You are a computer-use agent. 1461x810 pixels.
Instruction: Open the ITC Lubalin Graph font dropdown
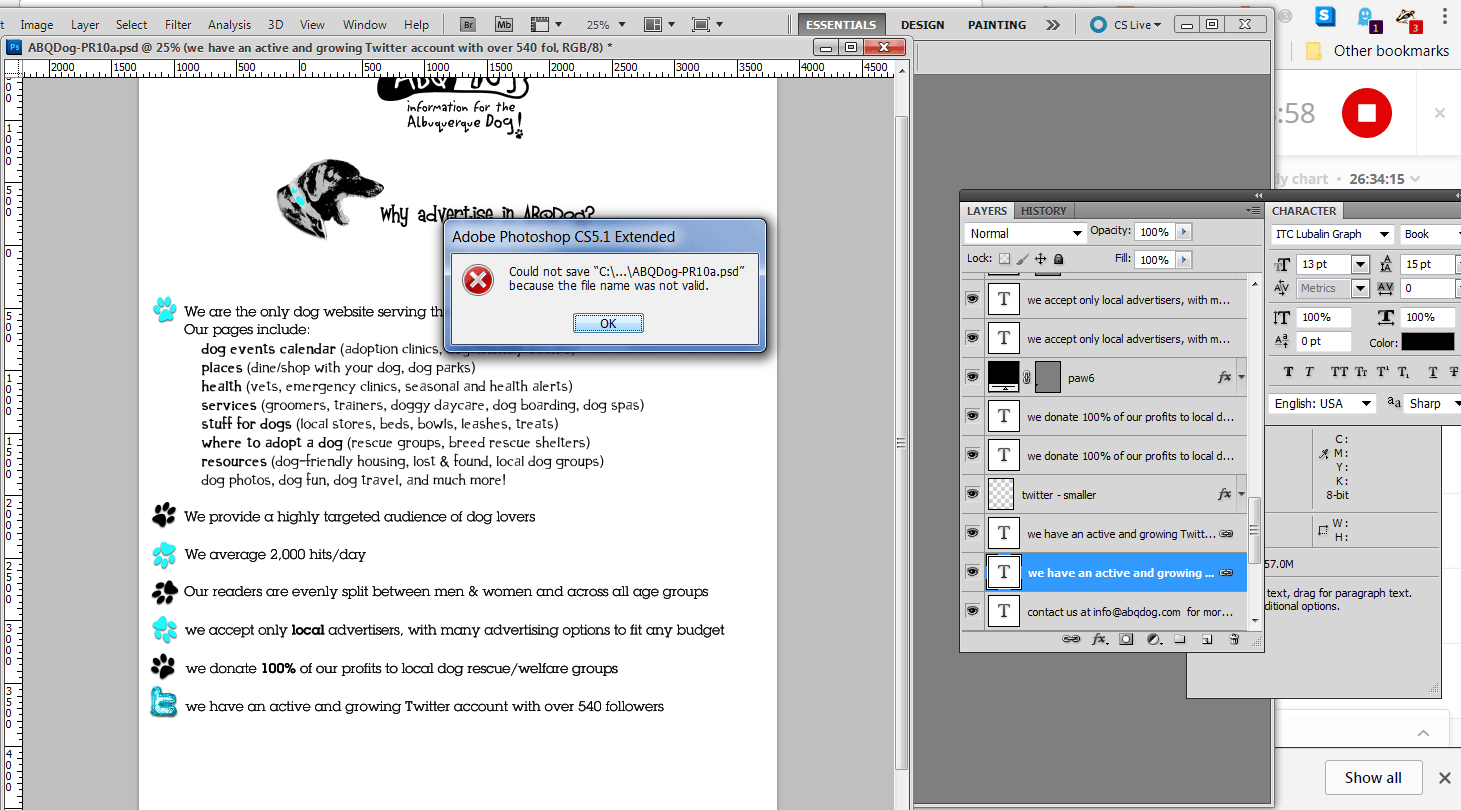[1332, 234]
